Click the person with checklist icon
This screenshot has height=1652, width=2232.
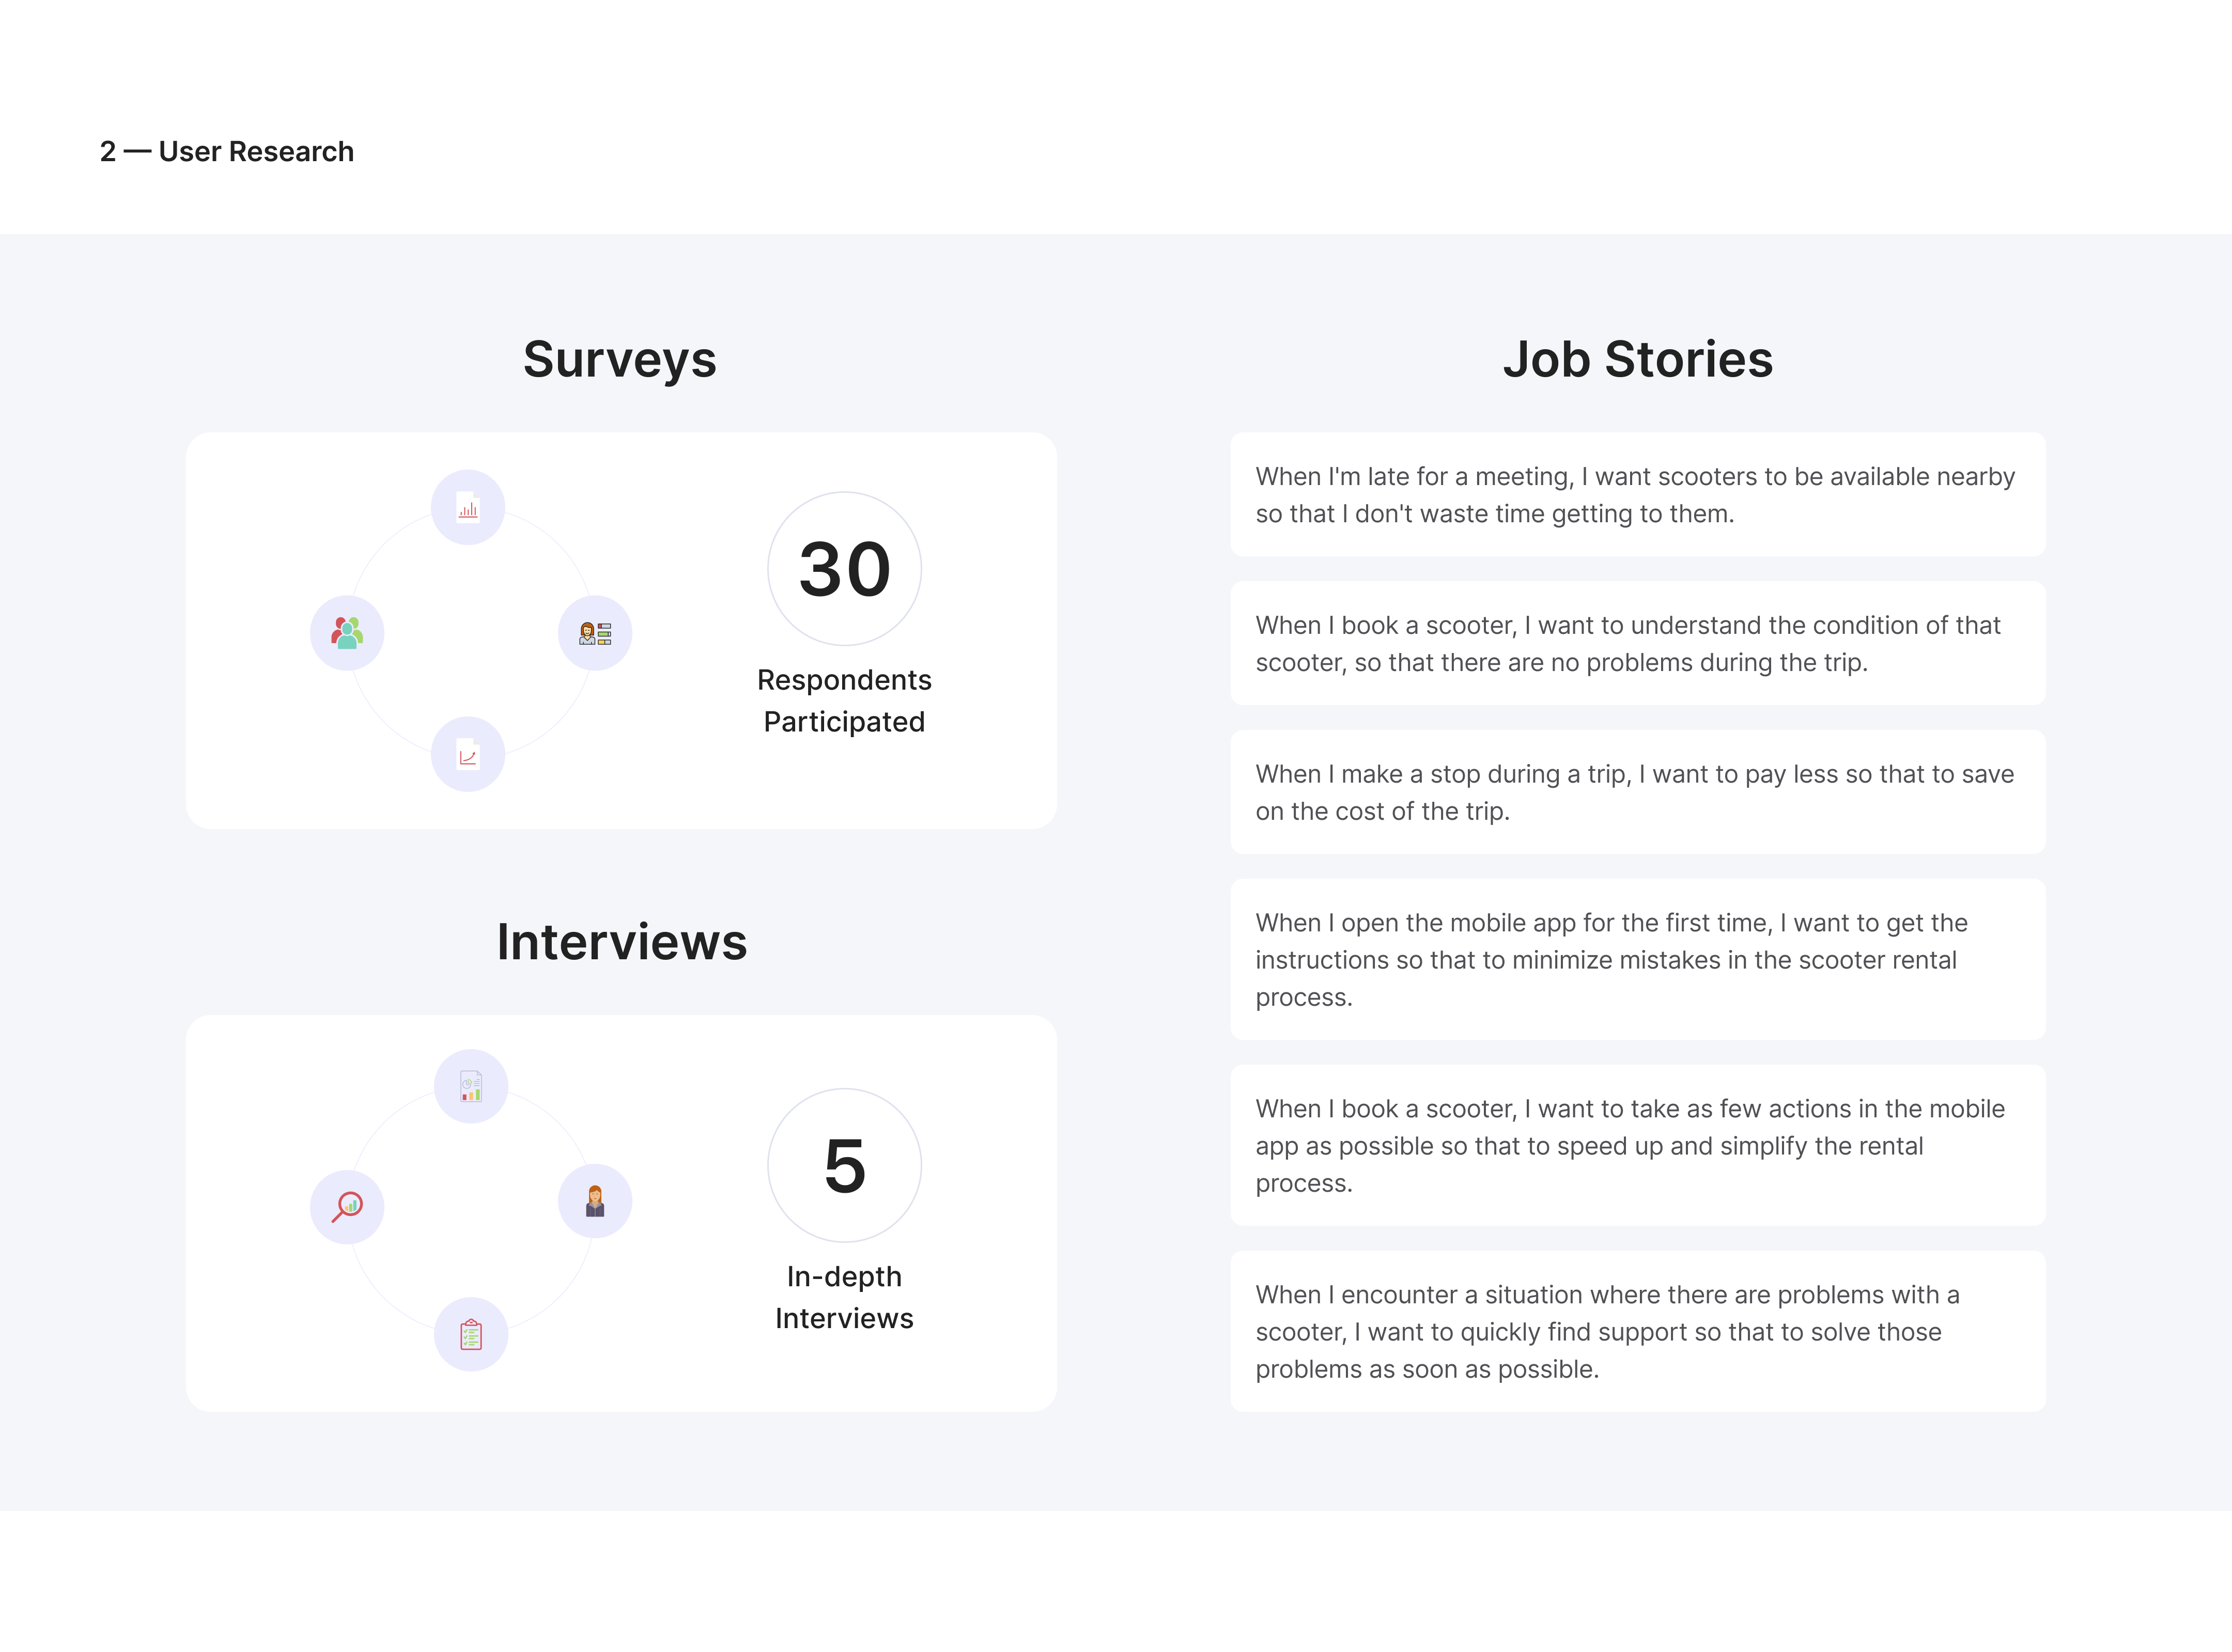click(x=595, y=633)
